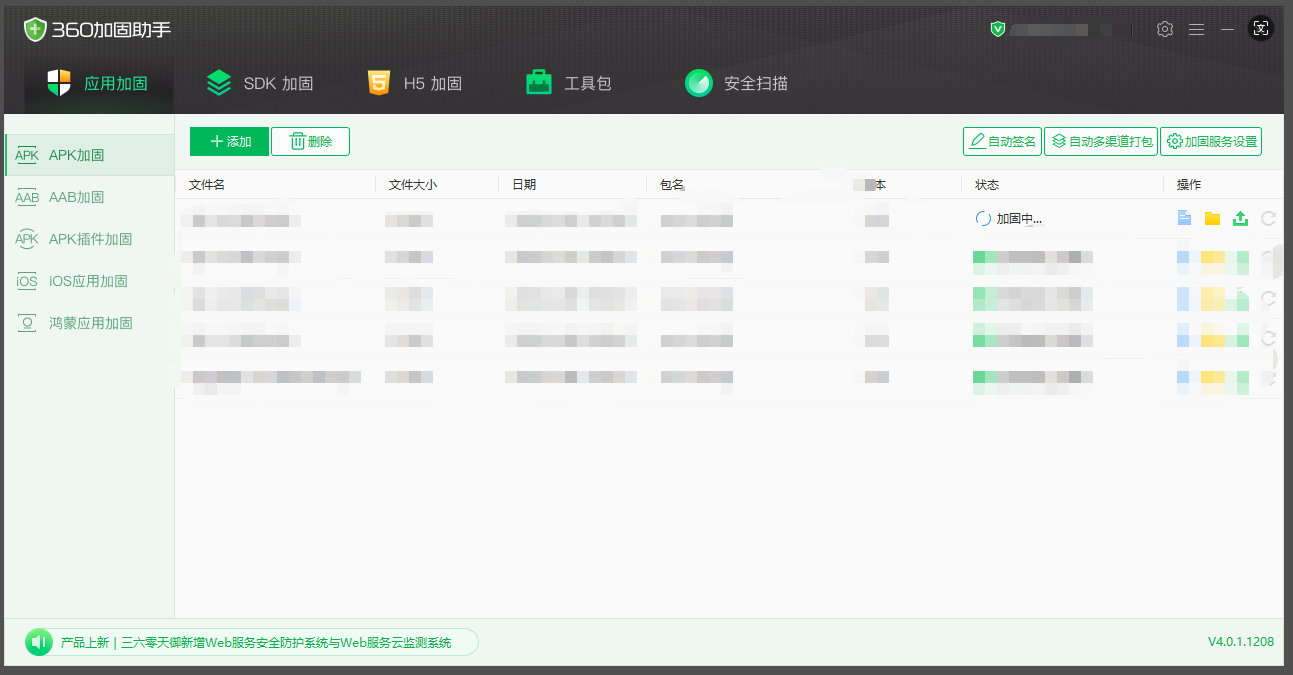
Task: Switch to the H5 加固 tab
Action: [414, 83]
